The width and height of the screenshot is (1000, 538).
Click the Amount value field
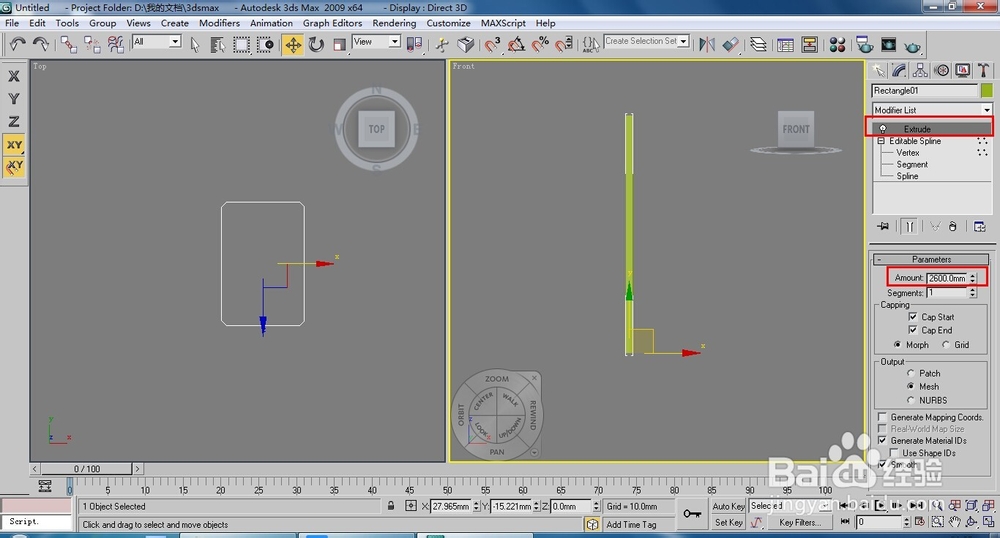pyautogui.click(x=947, y=278)
